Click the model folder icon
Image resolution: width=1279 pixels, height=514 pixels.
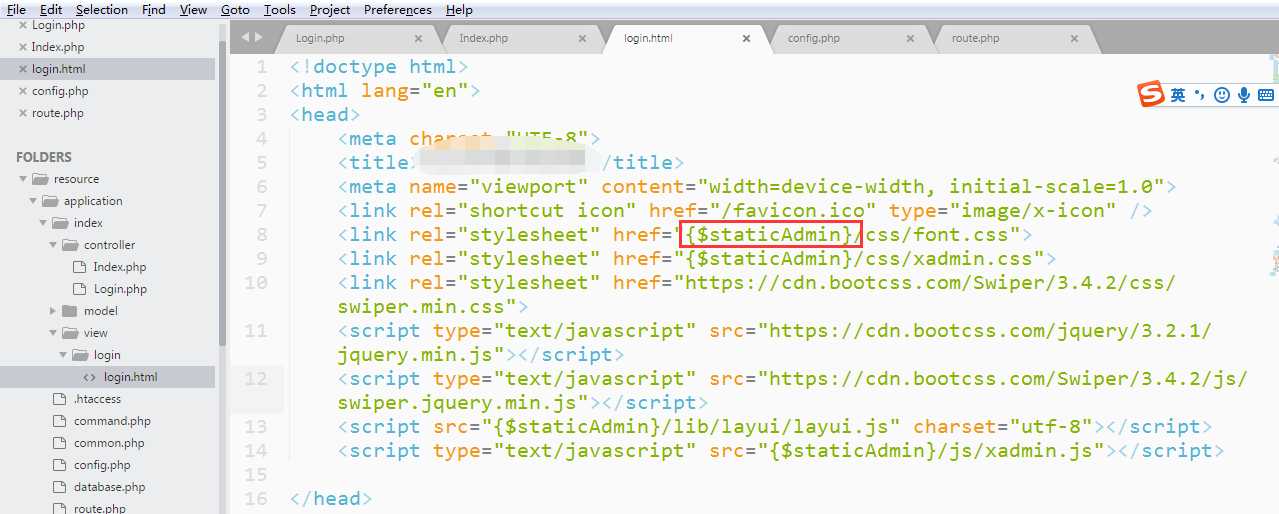tap(70, 311)
